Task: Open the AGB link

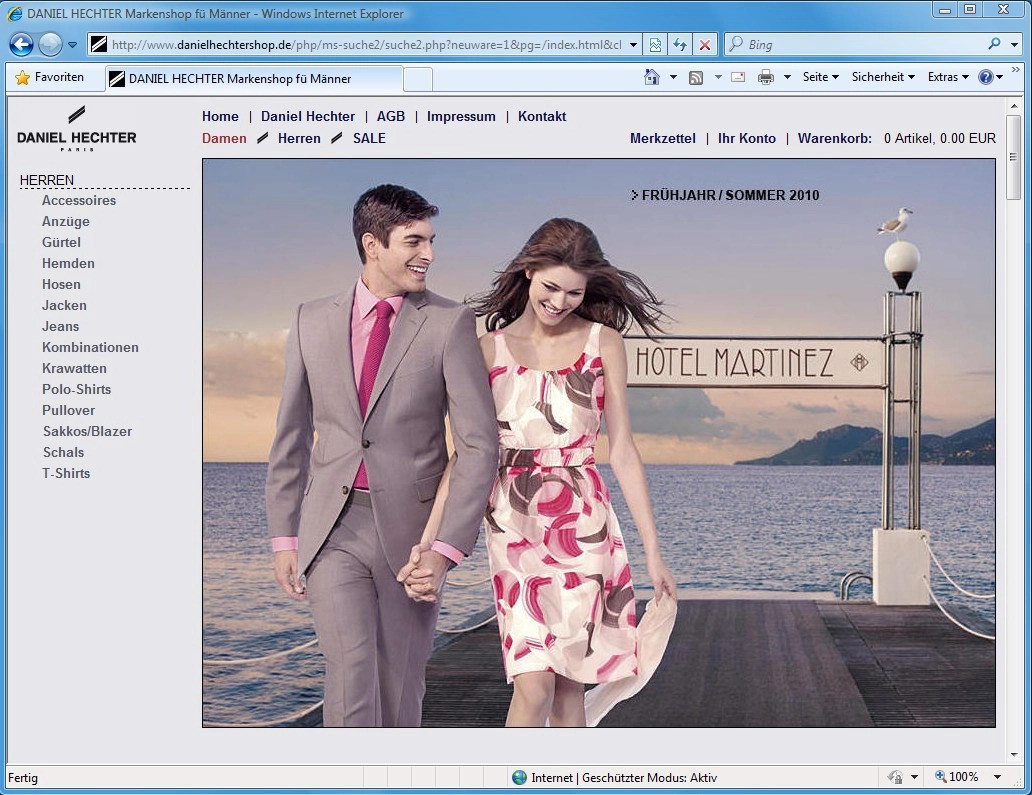Action: point(391,116)
